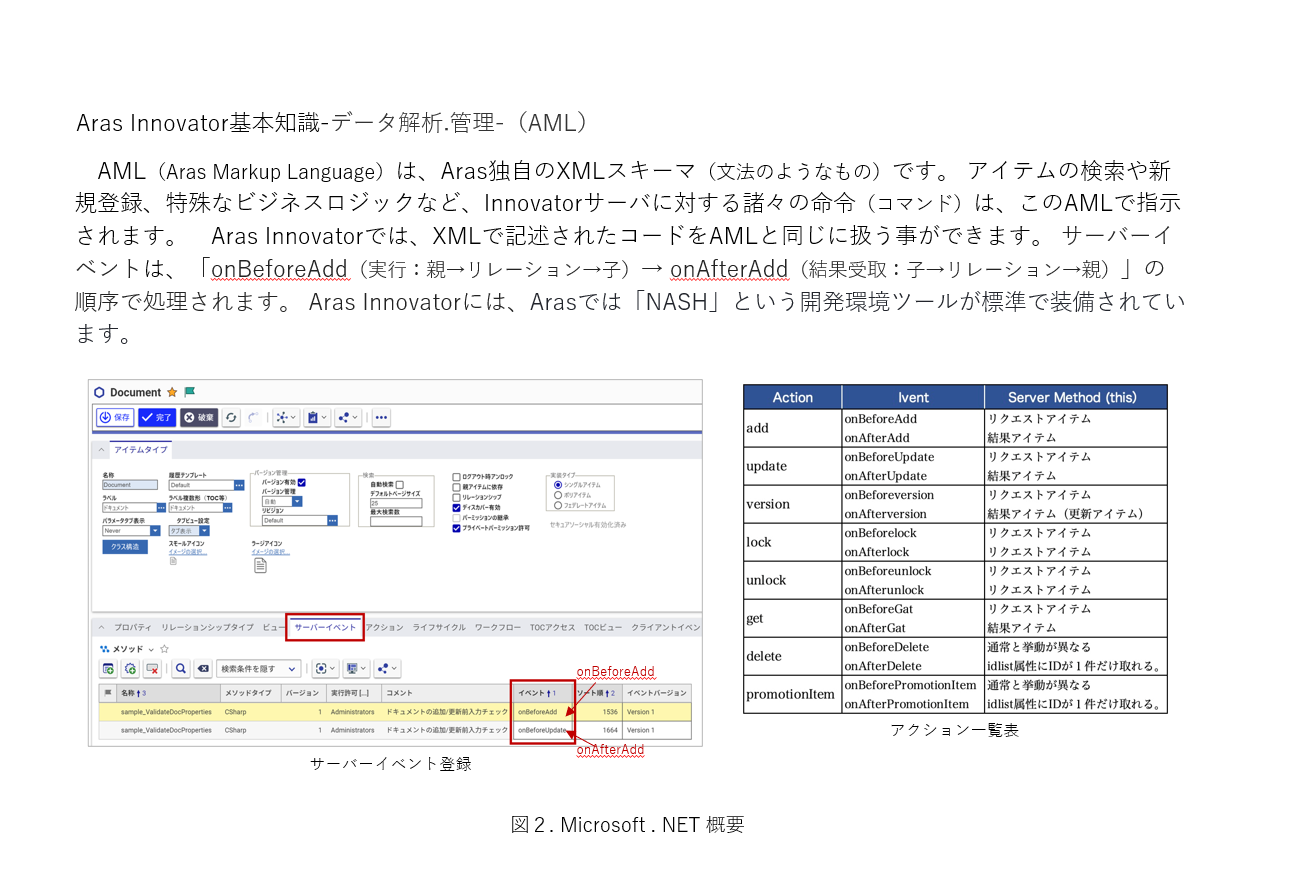This screenshot has height=875, width=1297.
Task: Open the タブビュー設定 dropdown
Action: [x=204, y=531]
